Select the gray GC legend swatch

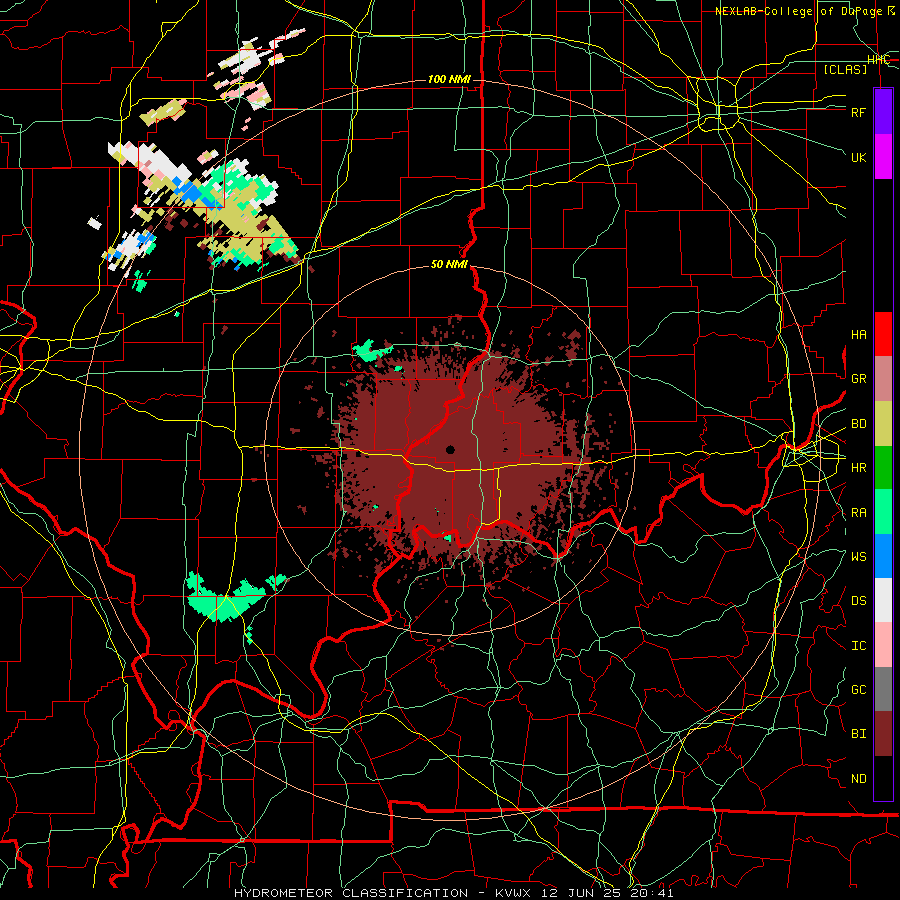883,689
